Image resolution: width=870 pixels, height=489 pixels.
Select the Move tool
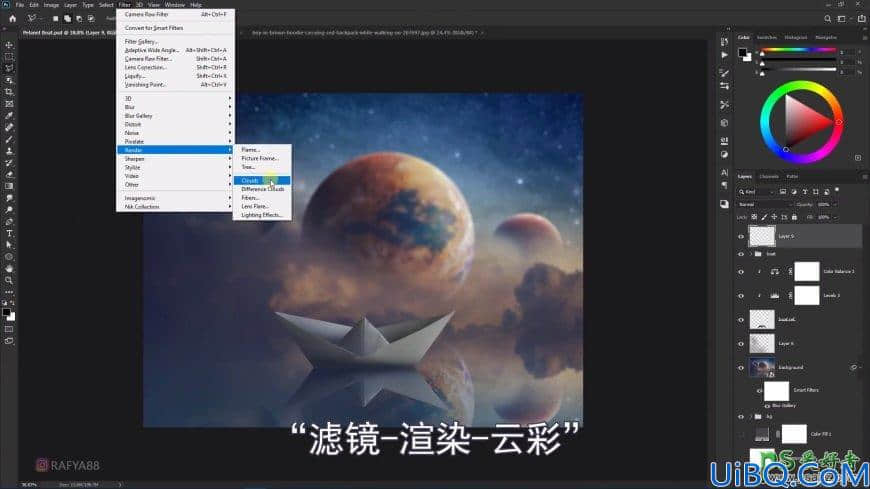(9, 45)
